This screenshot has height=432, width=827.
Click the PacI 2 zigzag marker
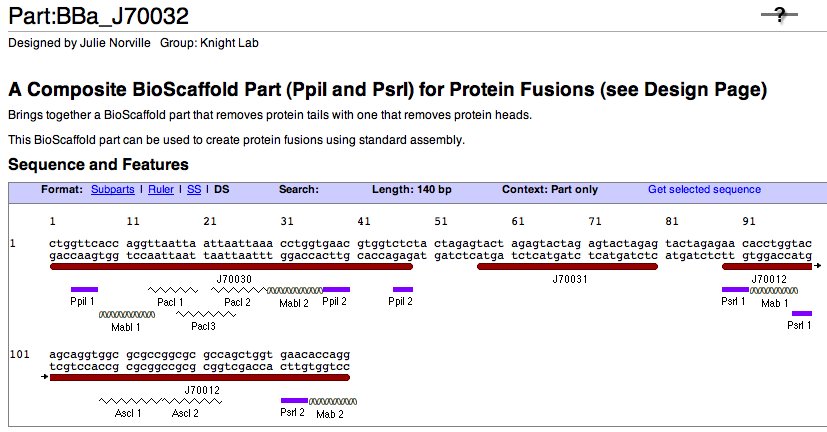238,289
